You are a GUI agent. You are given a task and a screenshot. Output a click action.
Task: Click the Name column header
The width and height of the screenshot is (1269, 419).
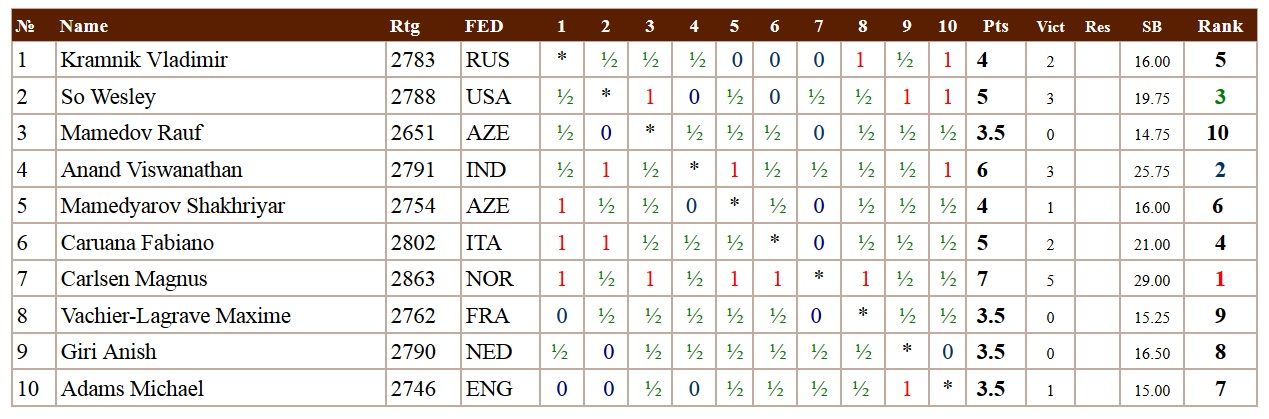point(84,26)
